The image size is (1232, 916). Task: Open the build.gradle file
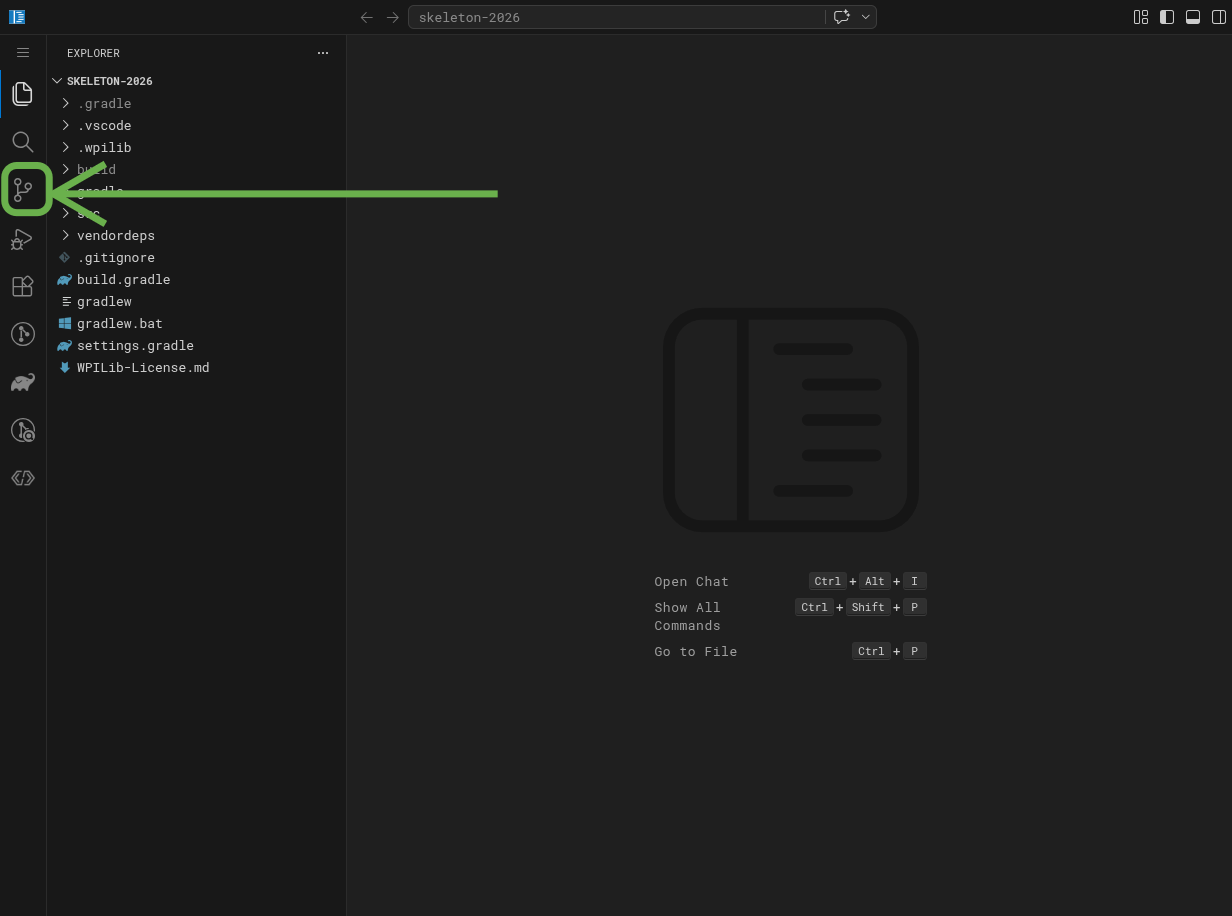(x=196, y=279)
